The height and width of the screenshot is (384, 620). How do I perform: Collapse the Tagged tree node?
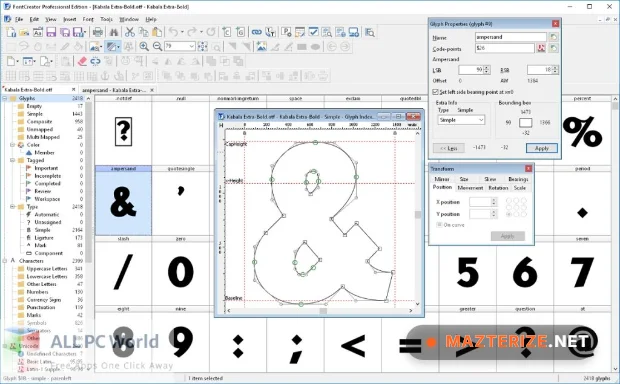pos(12,160)
